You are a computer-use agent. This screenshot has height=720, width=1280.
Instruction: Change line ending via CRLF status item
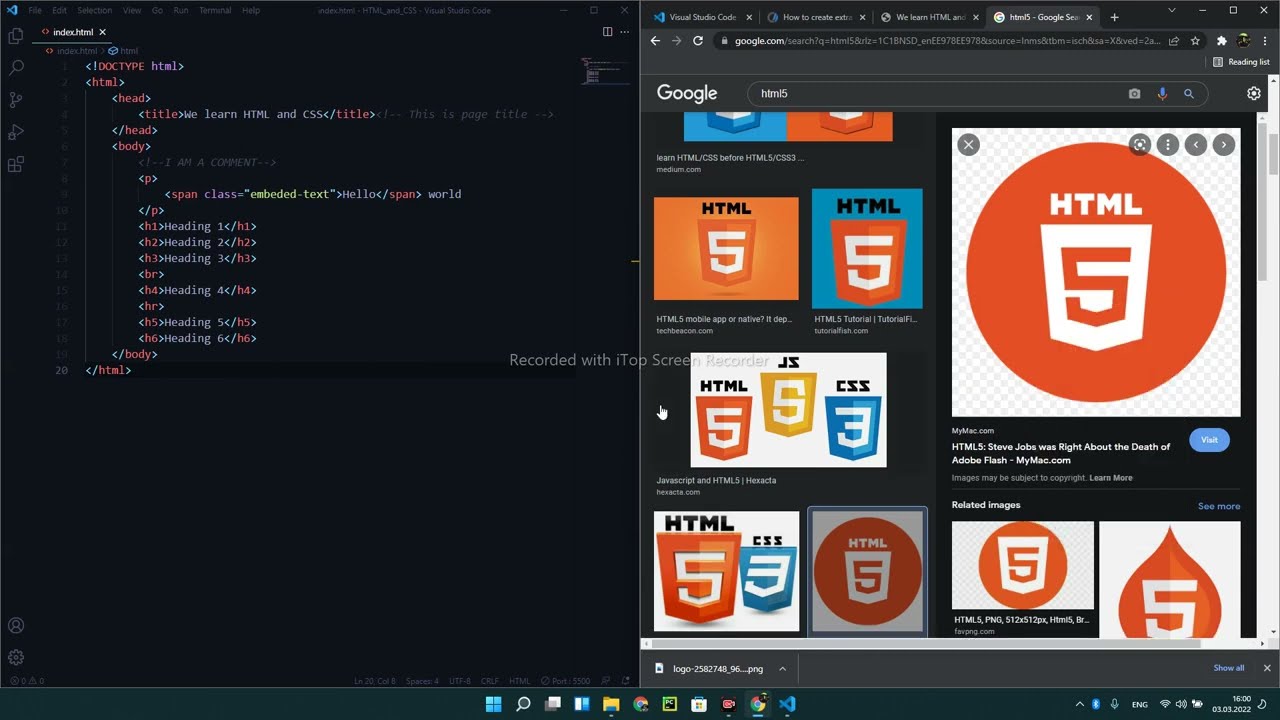490,681
